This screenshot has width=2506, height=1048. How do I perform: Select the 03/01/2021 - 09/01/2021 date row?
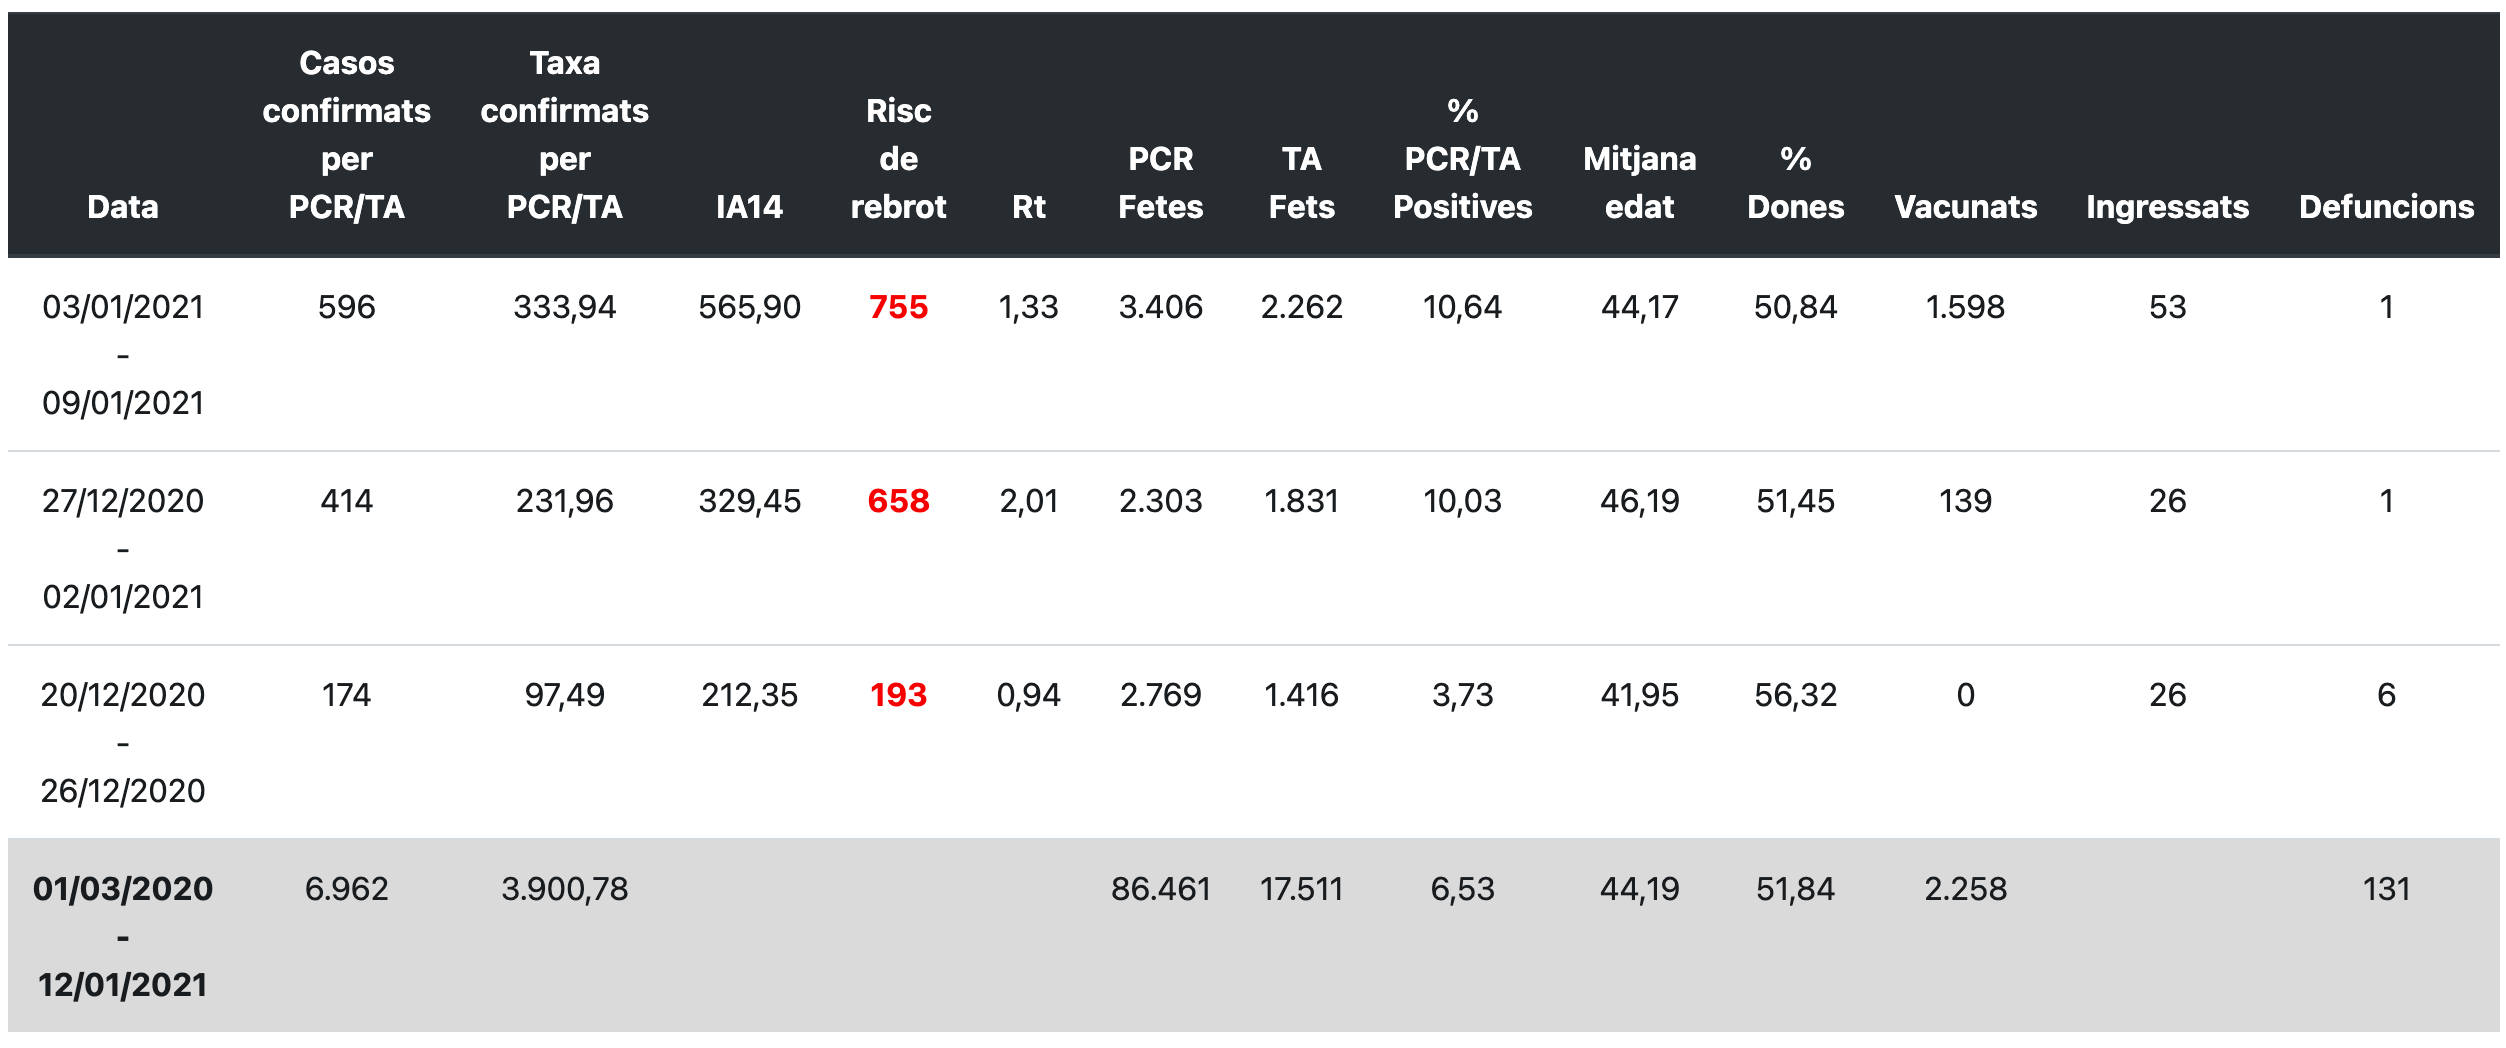[x=123, y=355]
